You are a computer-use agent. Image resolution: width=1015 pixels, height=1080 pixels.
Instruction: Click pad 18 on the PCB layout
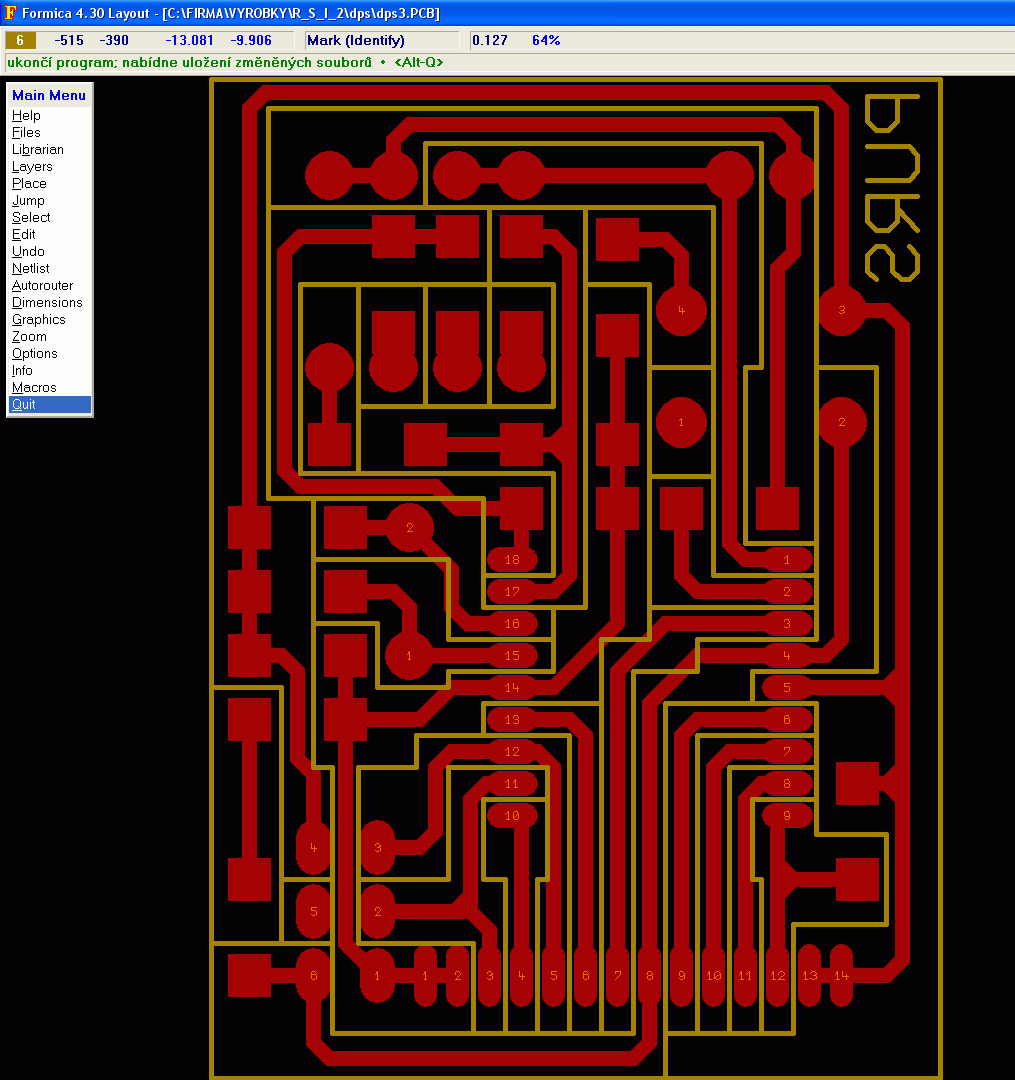[512, 560]
